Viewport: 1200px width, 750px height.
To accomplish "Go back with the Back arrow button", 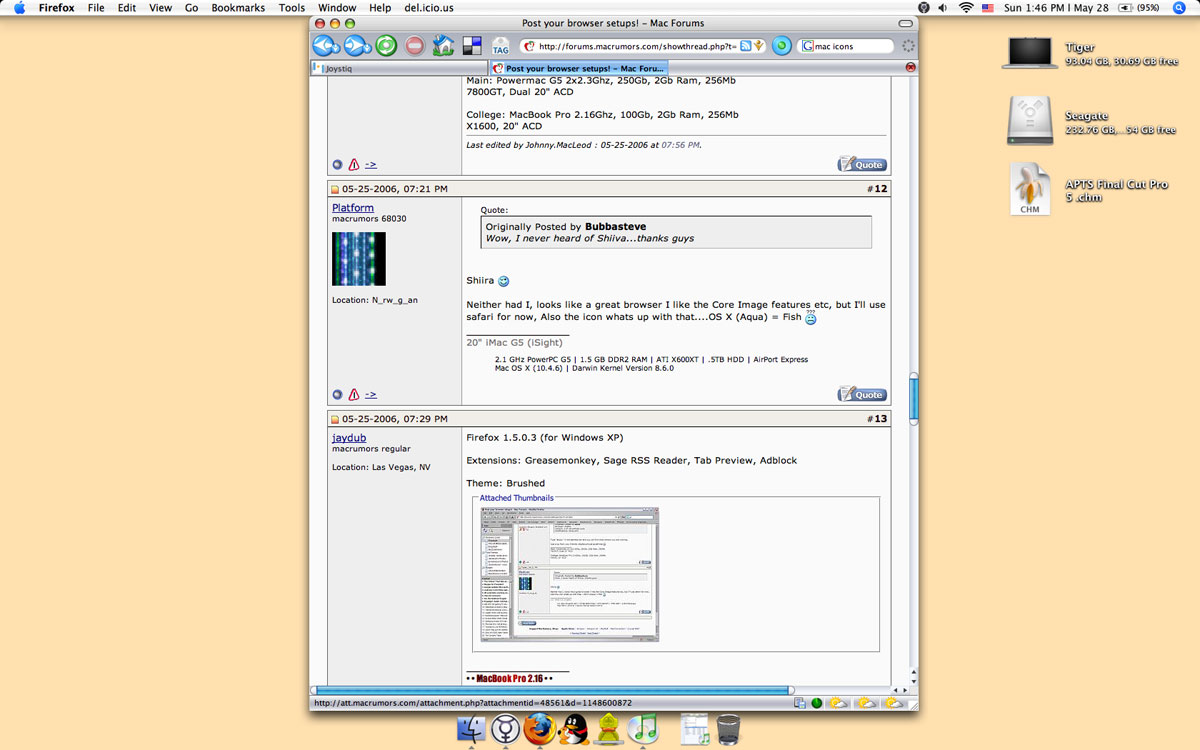I will coord(326,45).
